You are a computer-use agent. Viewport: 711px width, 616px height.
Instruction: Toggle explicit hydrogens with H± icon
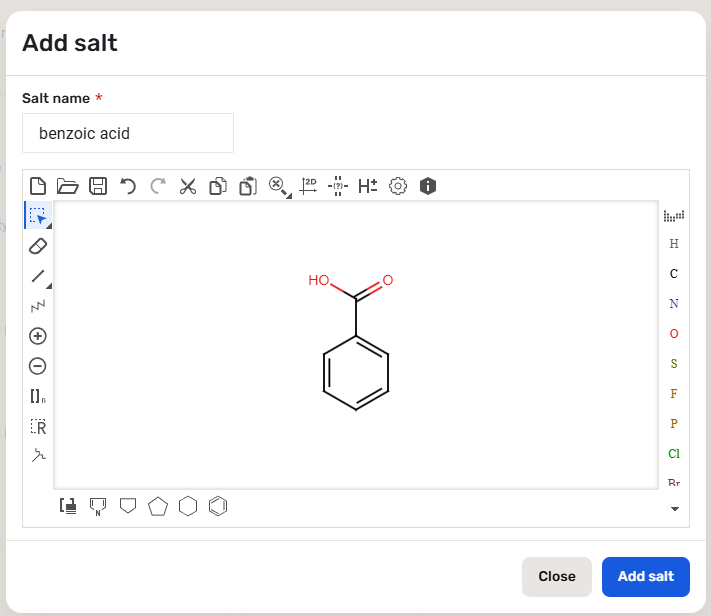tap(367, 185)
